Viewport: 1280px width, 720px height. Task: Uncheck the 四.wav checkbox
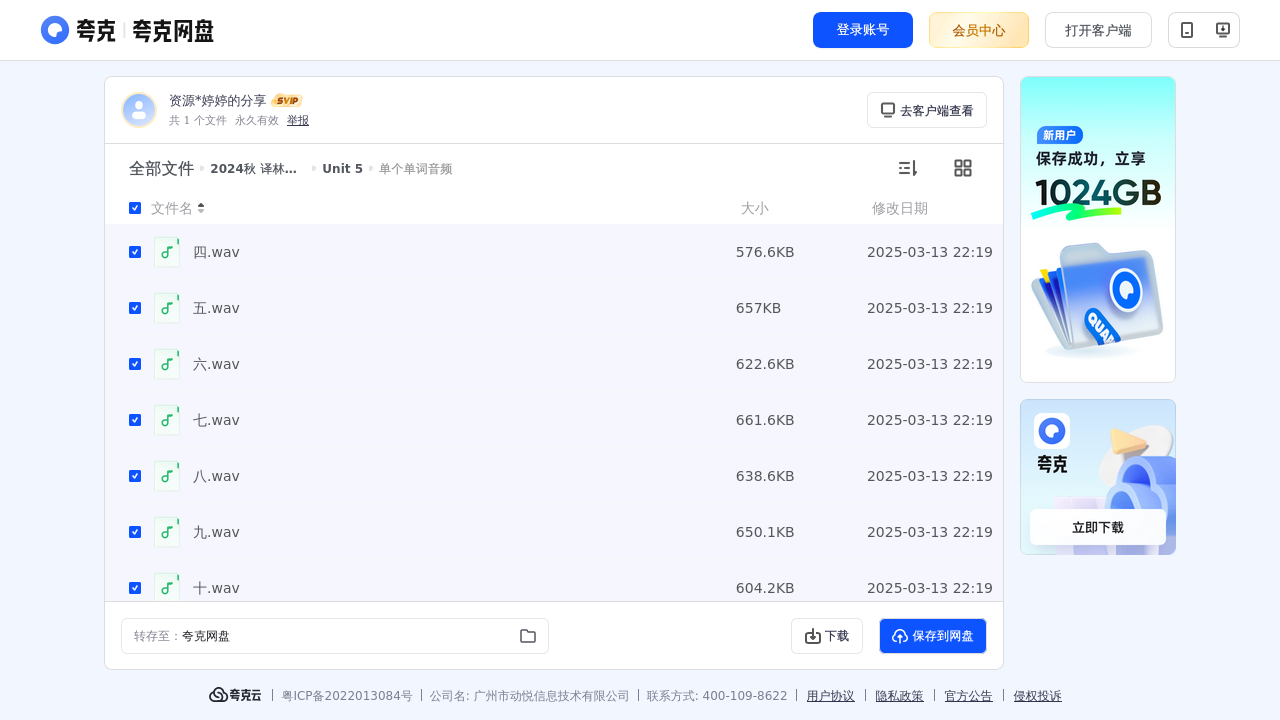(x=135, y=252)
